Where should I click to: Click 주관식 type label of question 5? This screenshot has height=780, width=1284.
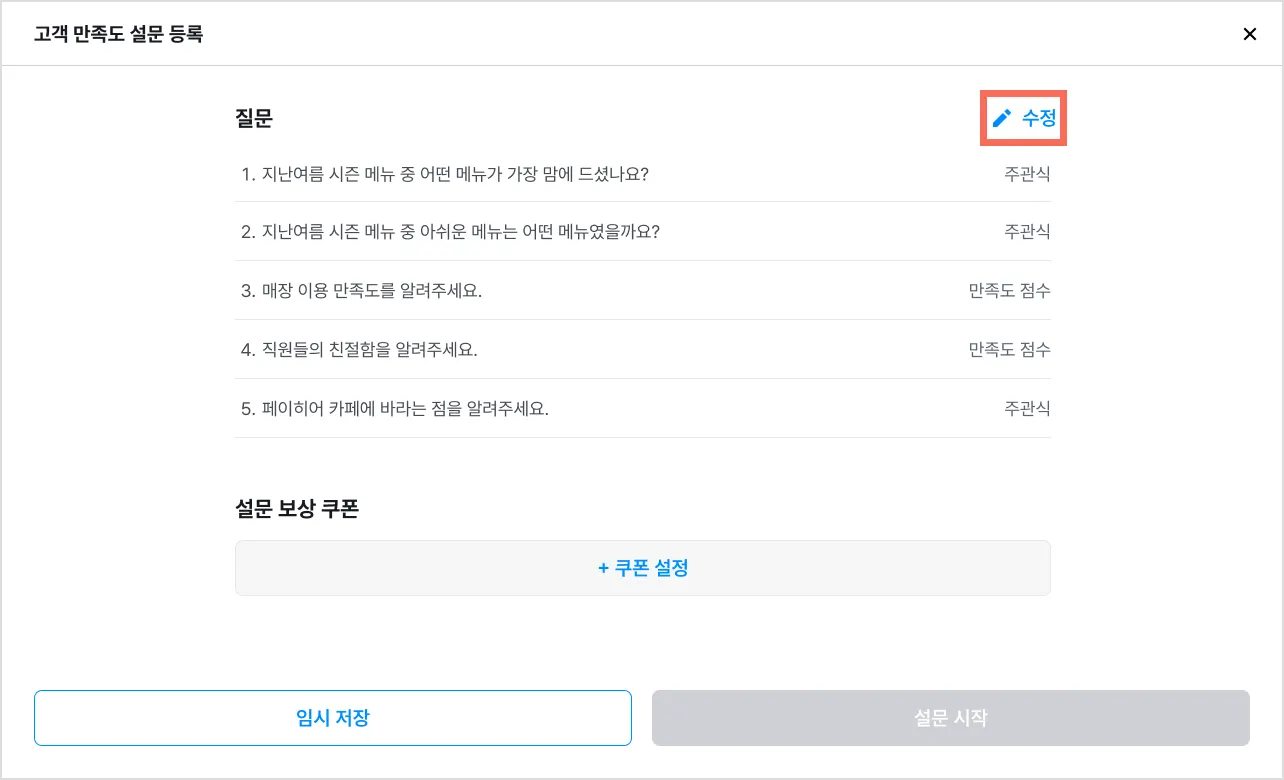[1027, 409]
